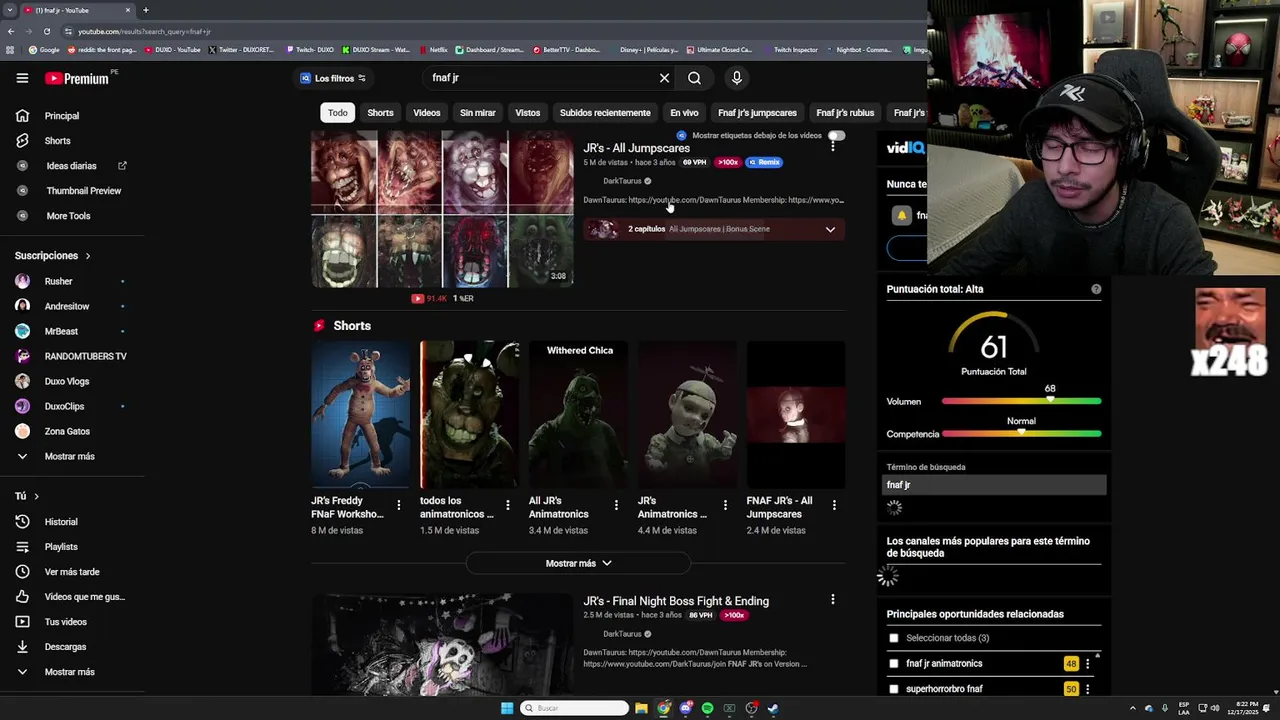This screenshot has height=720, width=1280.
Task: Open JR's All Jumpscares thumbnail
Action: click(x=442, y=209)
